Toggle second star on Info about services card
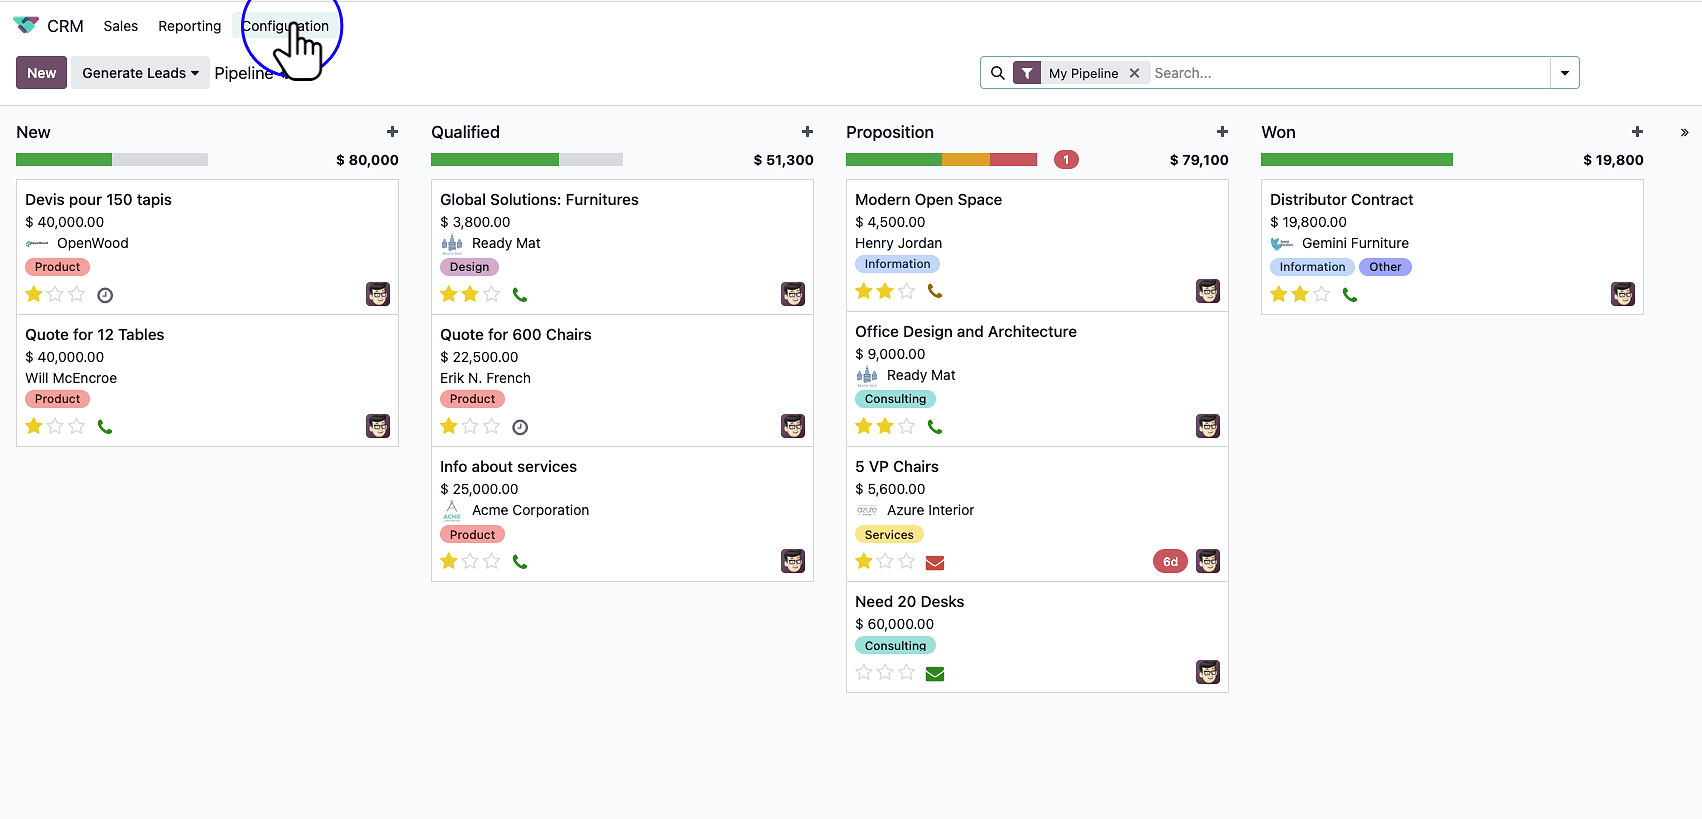 point(470,561)
